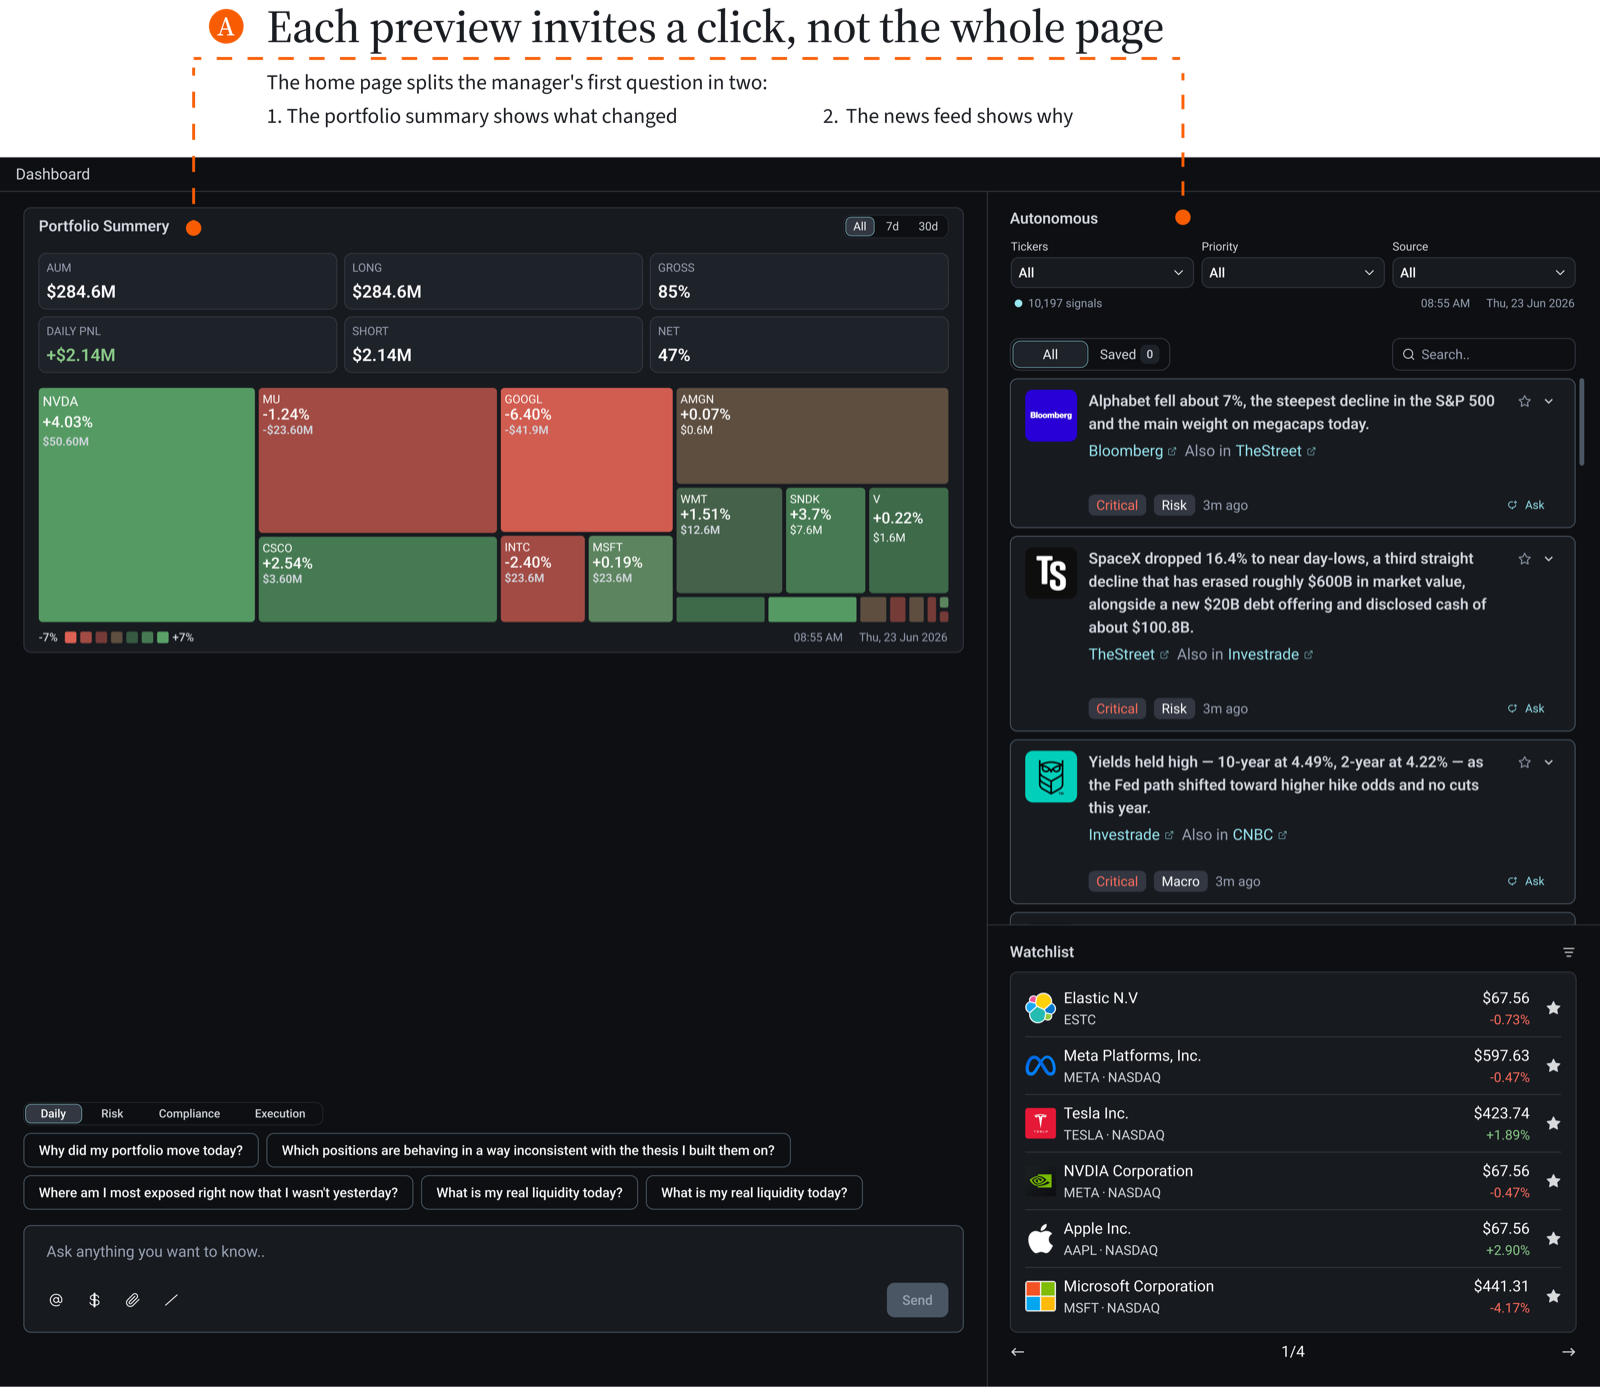
Task: Expand the SpaceX dropped 16.4% card
Action: point(1549,559)
